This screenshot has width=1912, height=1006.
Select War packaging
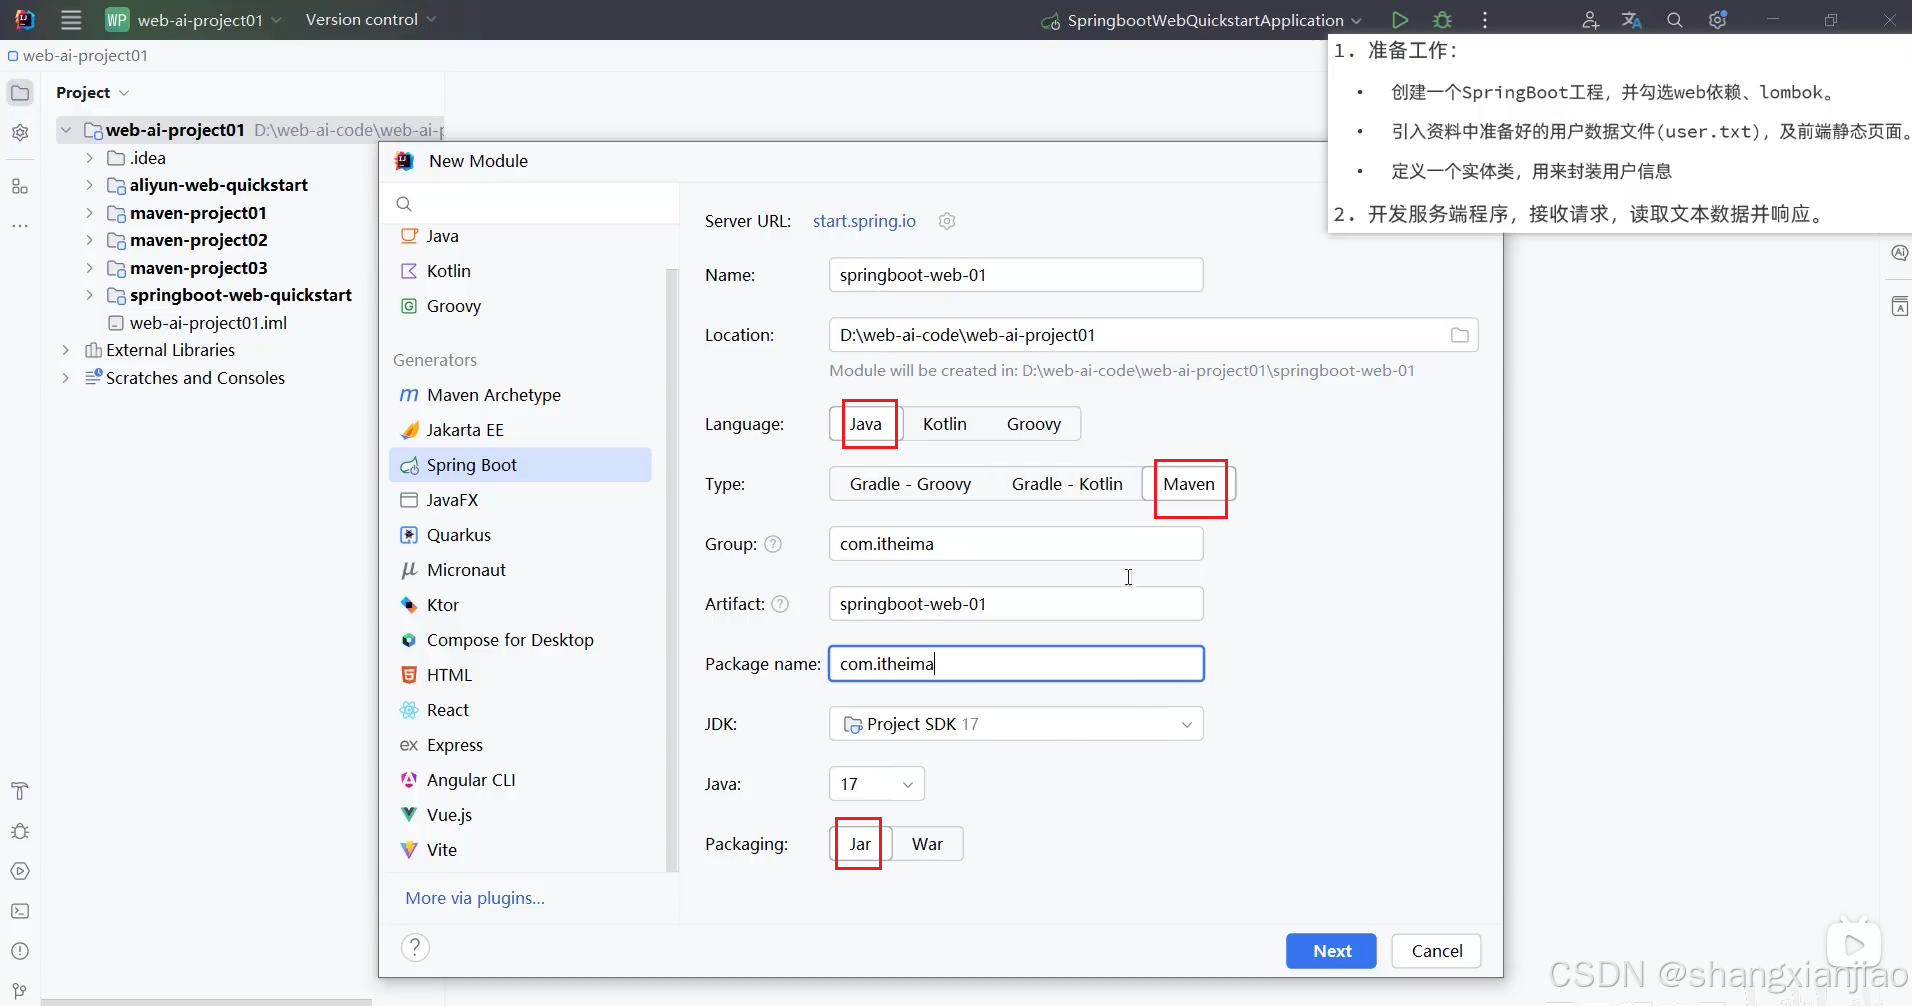pyautogui.click(x=927, y=844)
